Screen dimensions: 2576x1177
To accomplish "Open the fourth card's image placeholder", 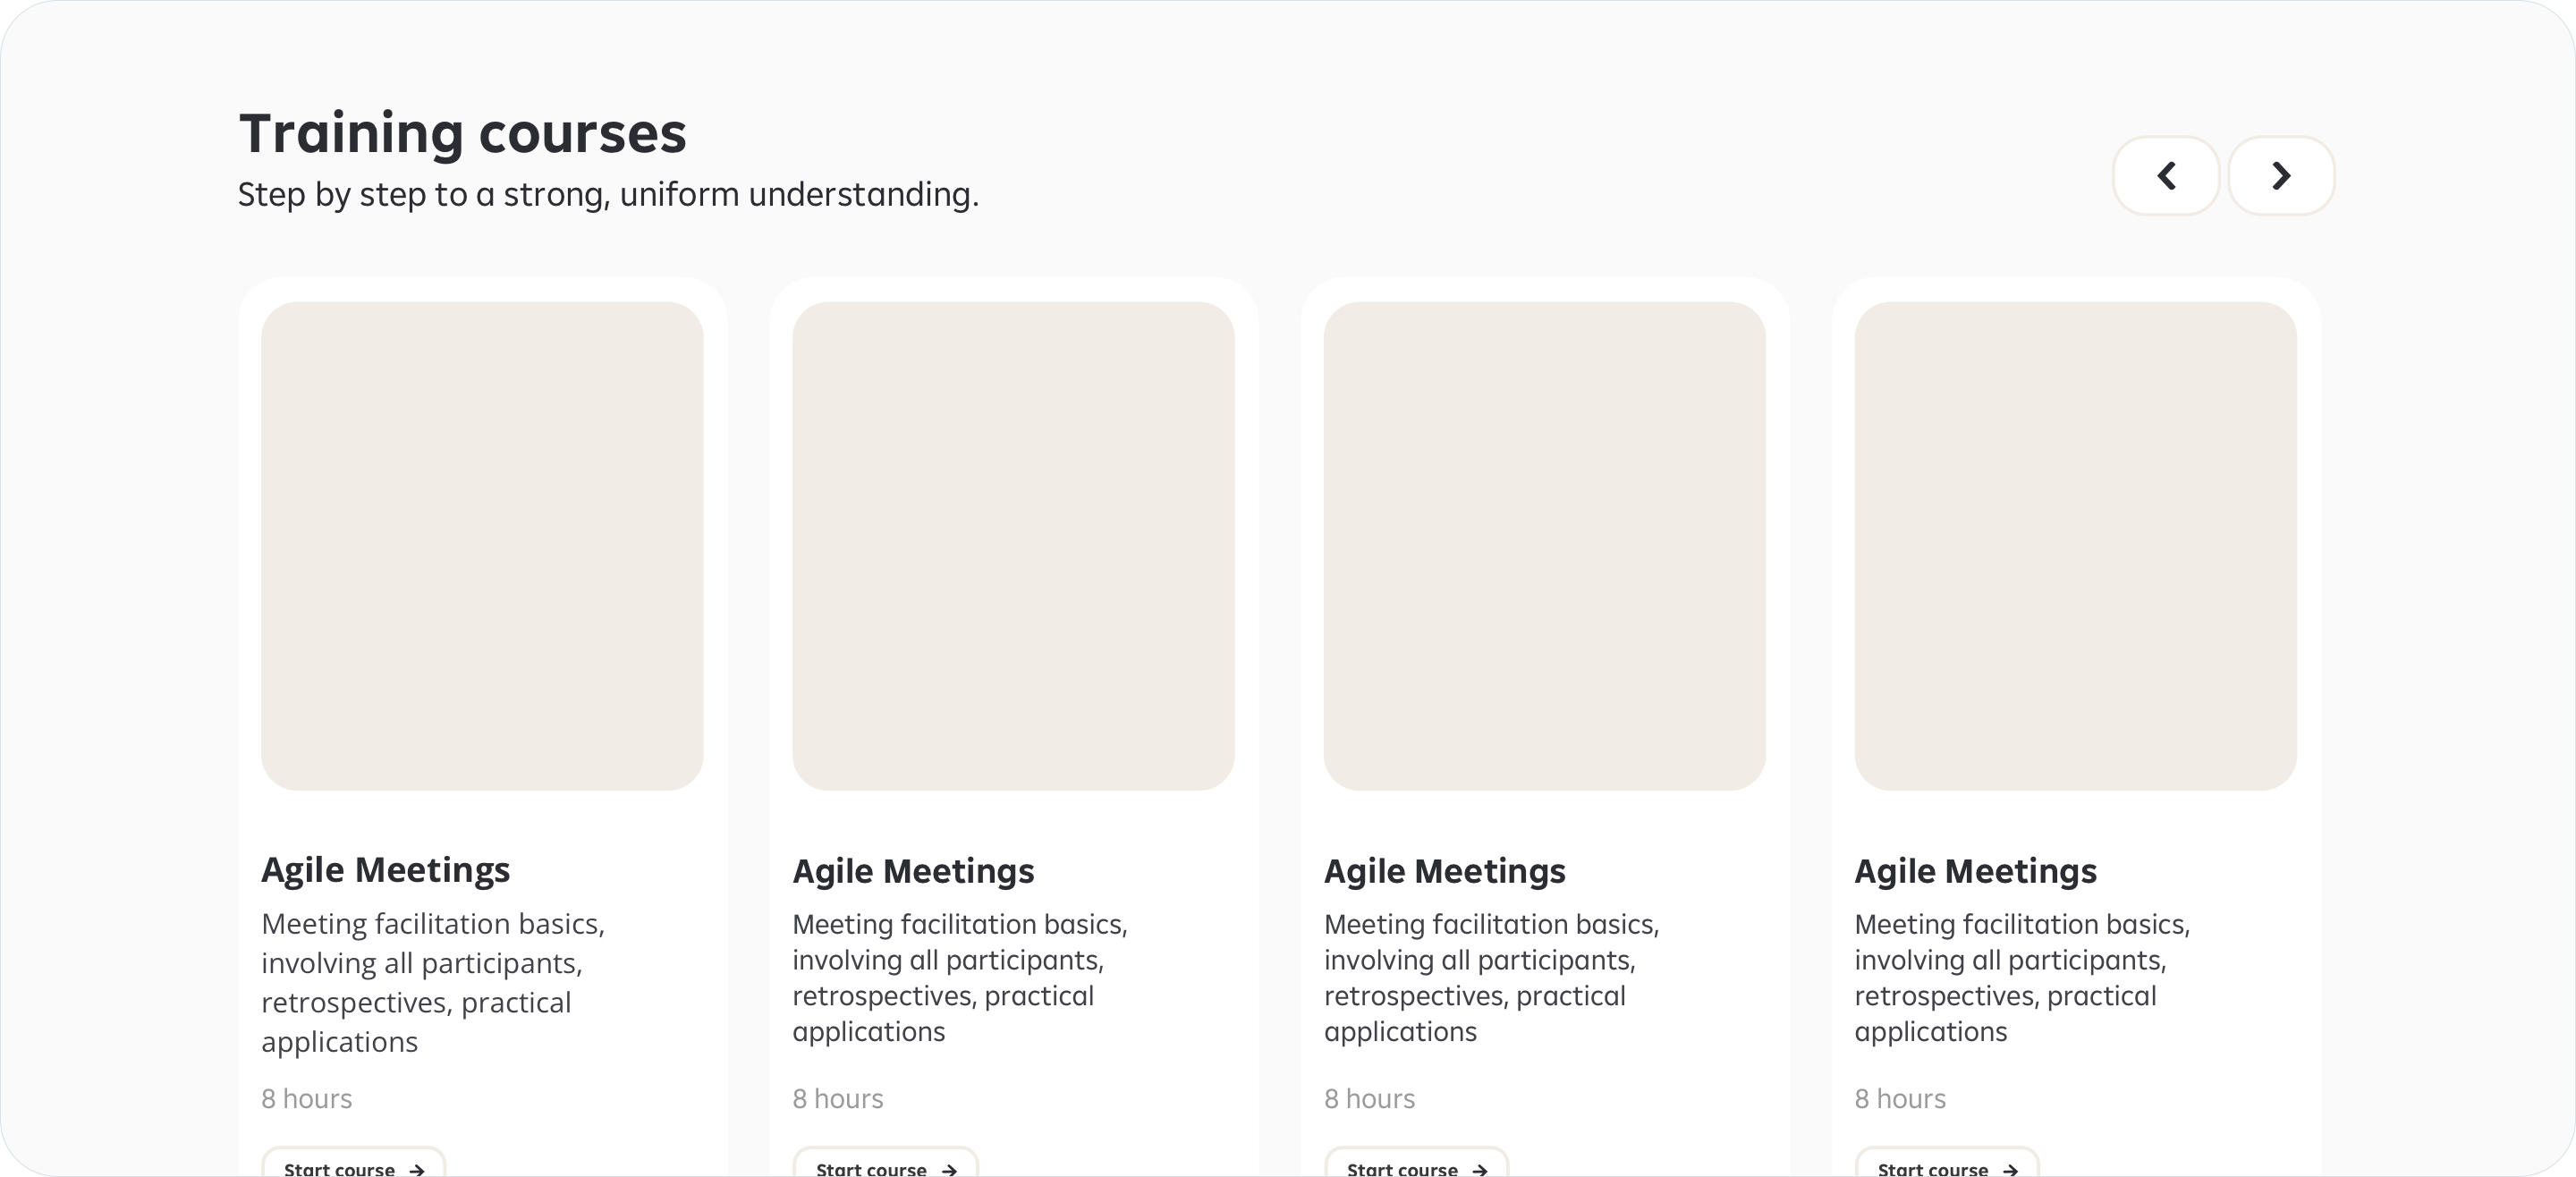I will (2075, 547).
